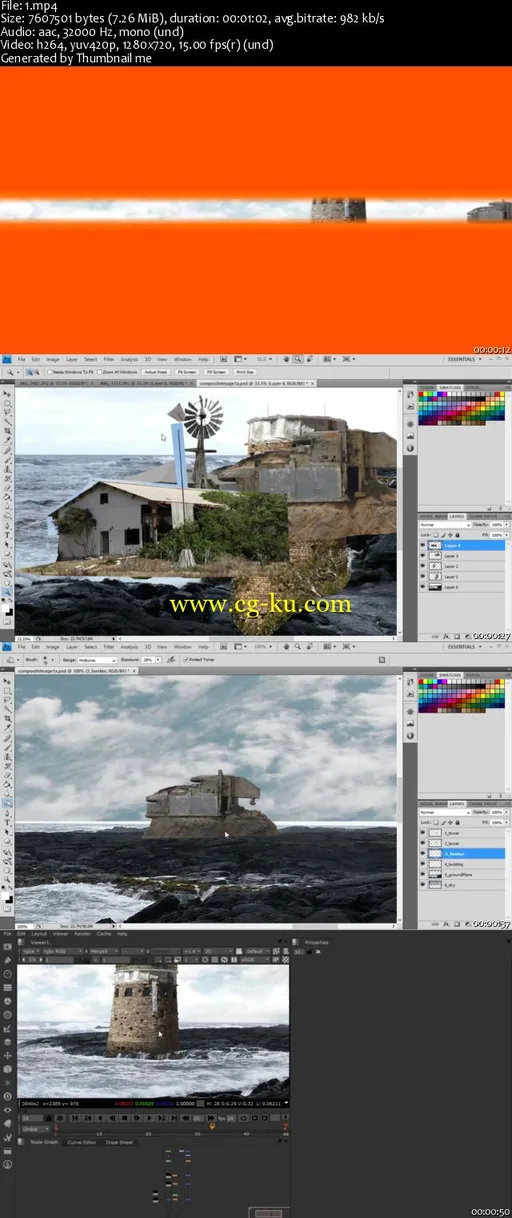Viewport: 512px width, 1218px height.
Task: Click the foreground color swatch in the clouds frame toolbox
Action: click(x=6, y=893)
